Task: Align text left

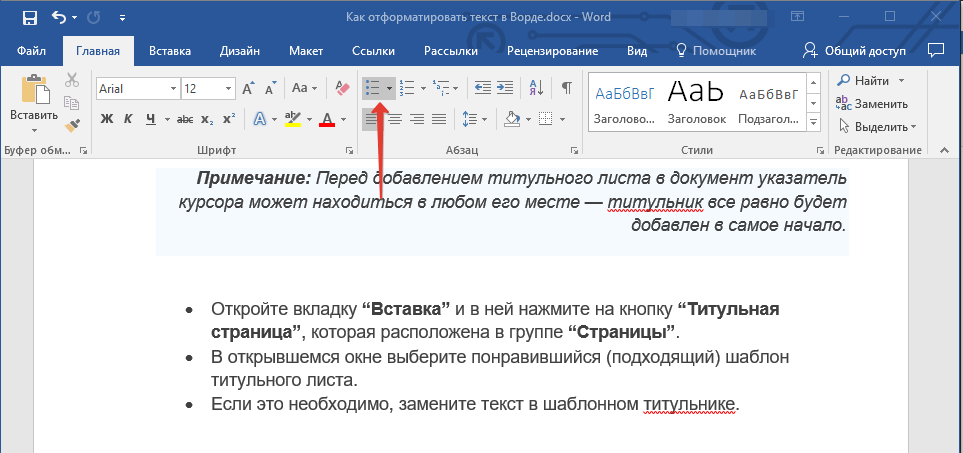Action: tap(372, 119)
